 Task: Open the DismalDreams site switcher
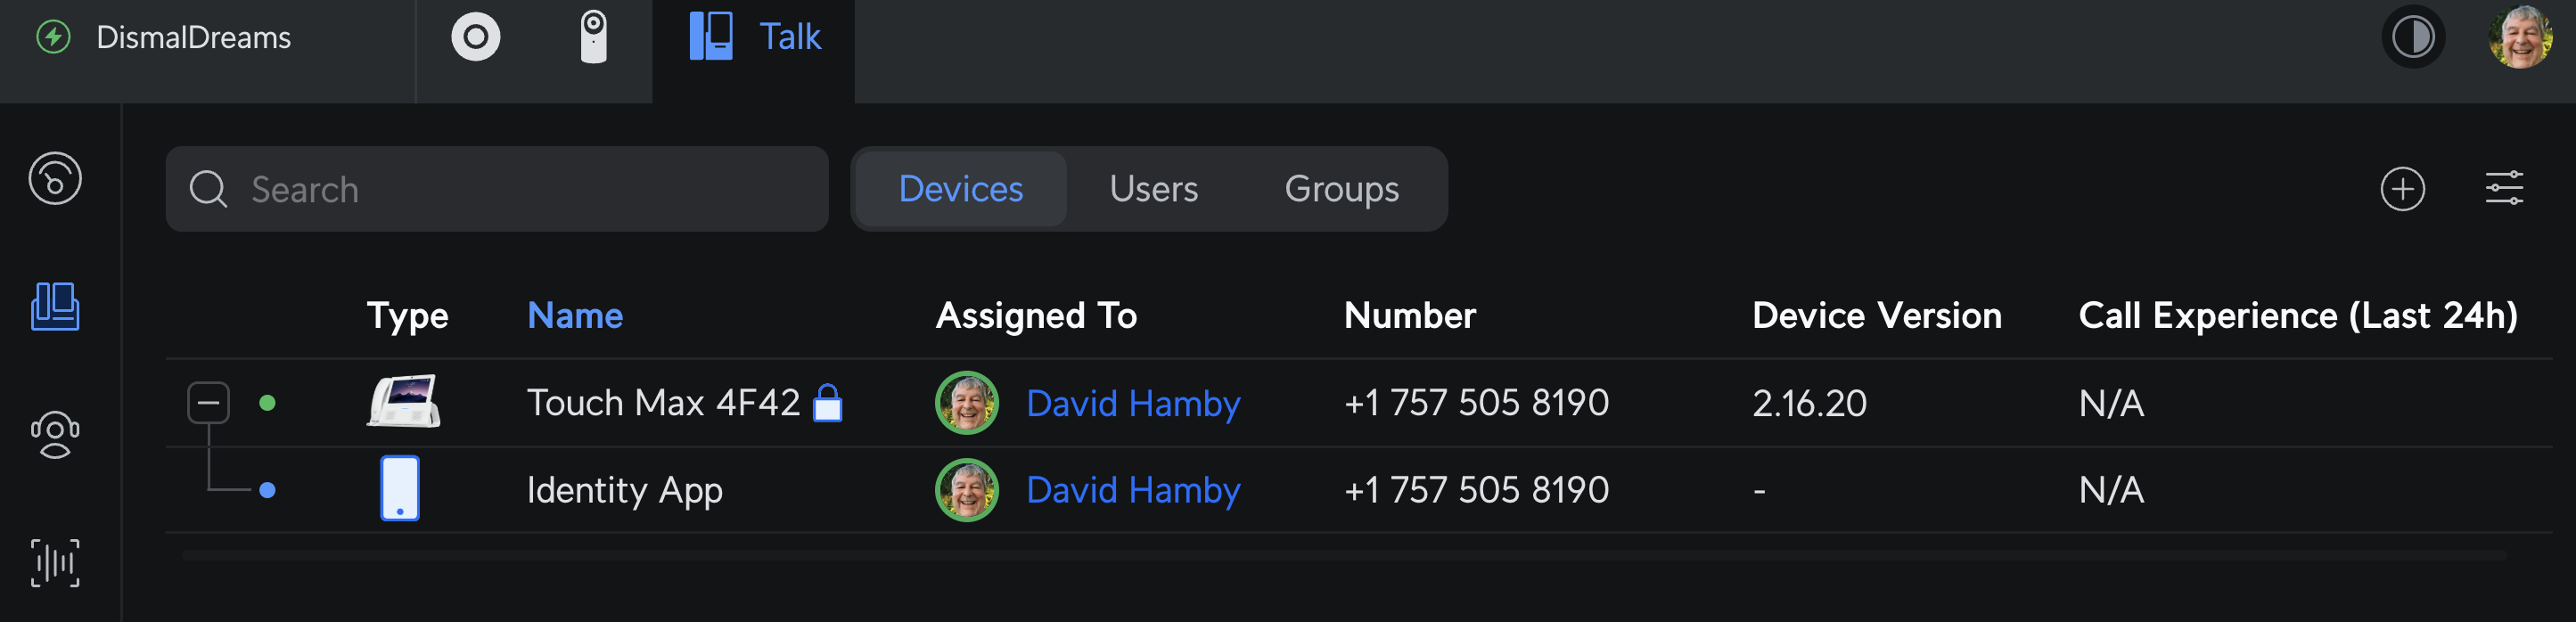point(193,38)
